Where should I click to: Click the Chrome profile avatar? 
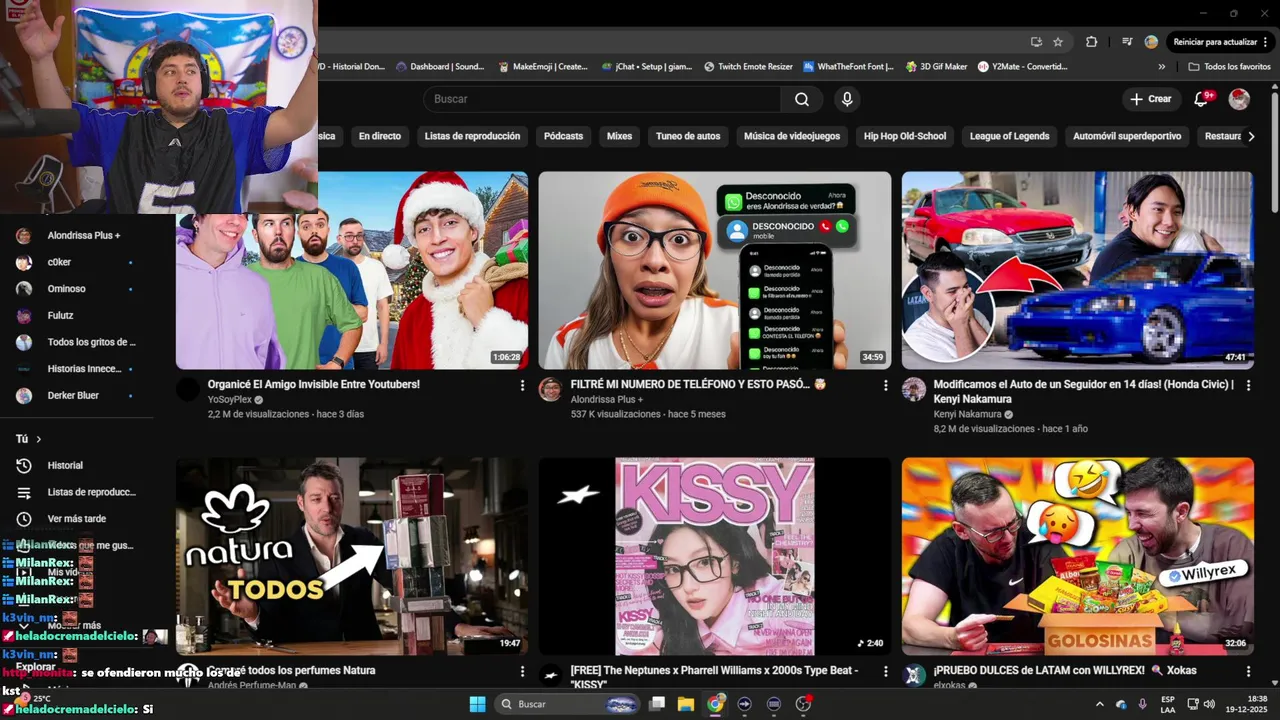tap(1151, 42)
